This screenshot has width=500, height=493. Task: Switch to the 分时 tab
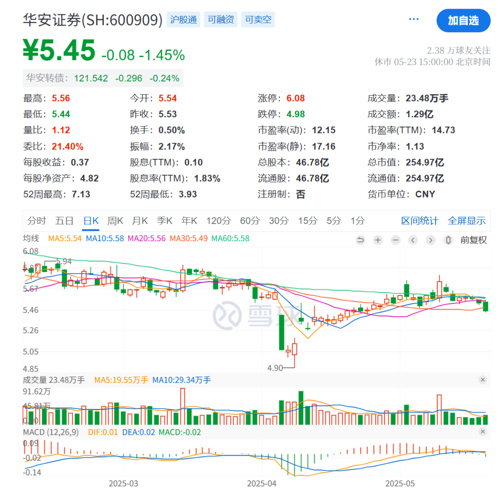pyautogui.click(x=36, y=221)
